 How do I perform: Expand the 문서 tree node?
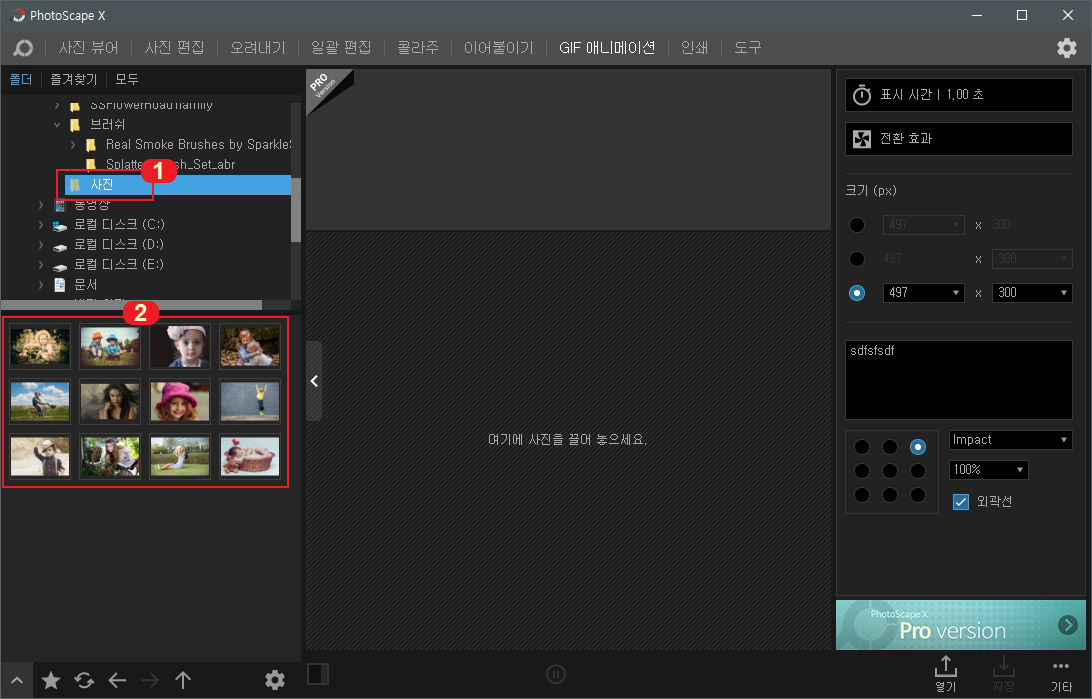pyautogui.click(x=41, y=285)
